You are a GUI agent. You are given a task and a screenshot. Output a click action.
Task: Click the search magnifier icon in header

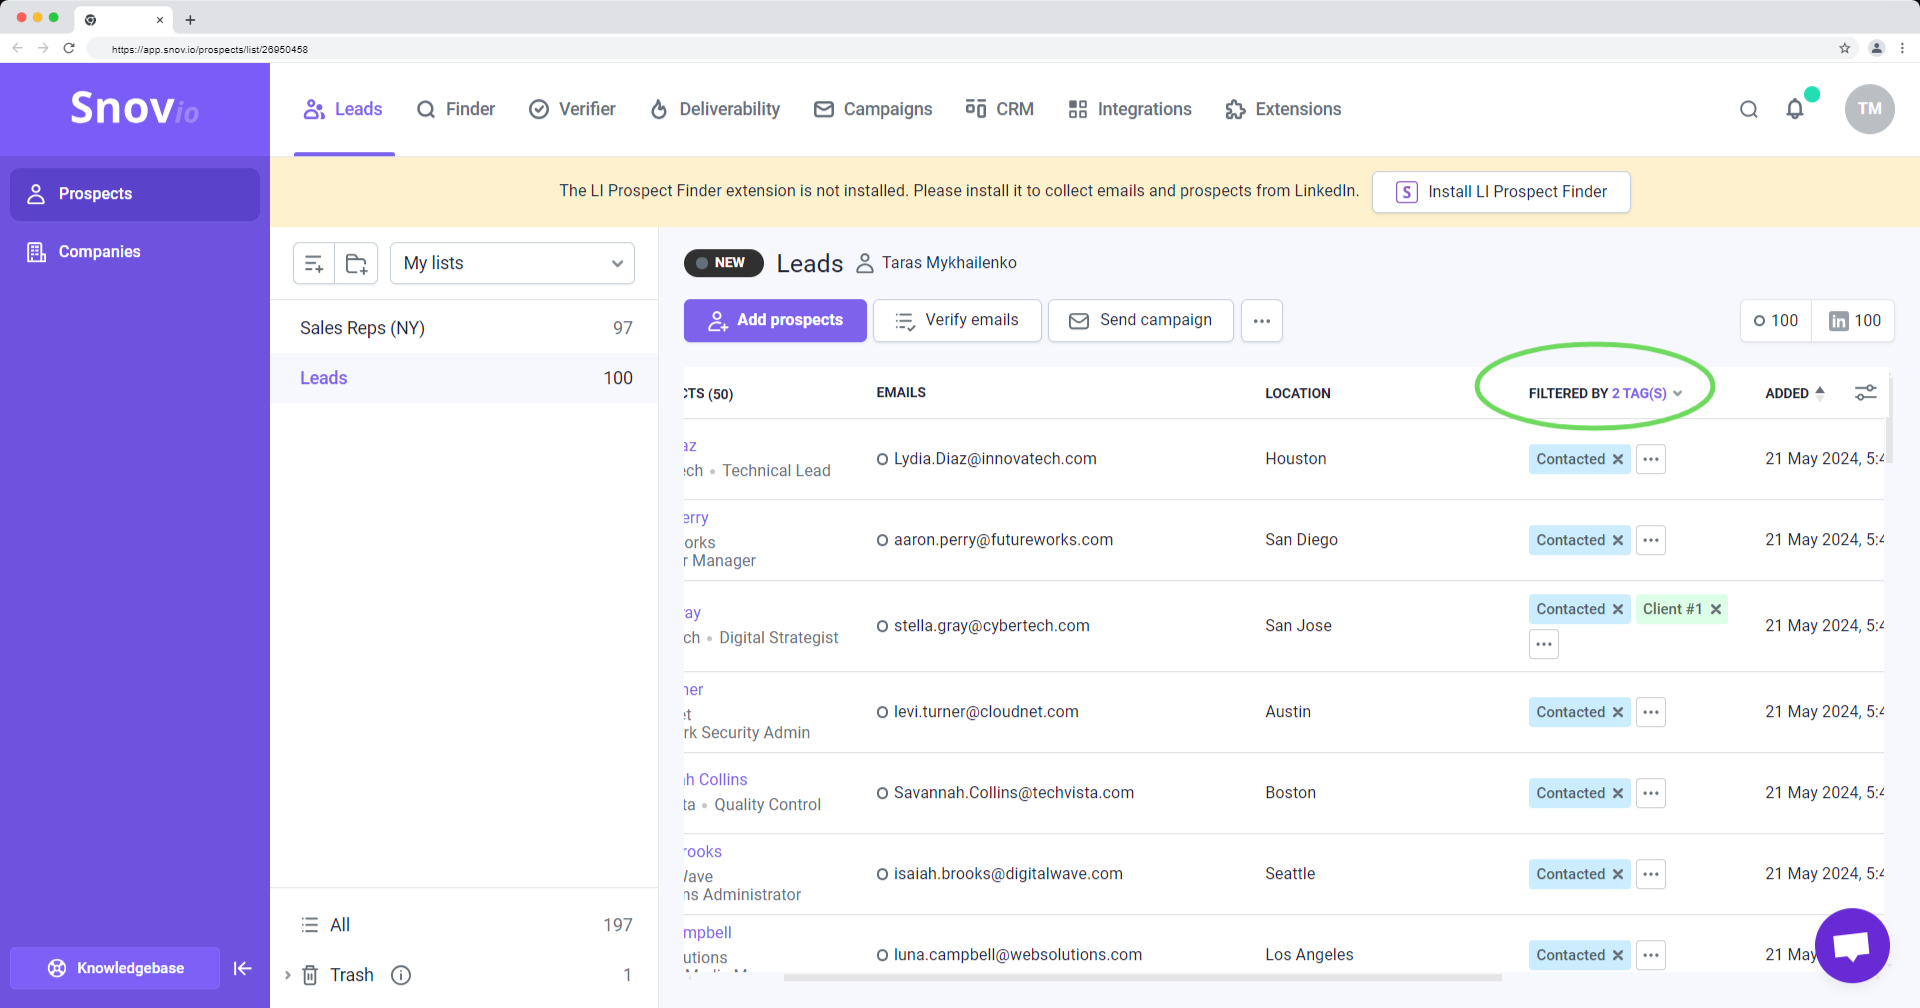click(x=1749, y=109)
